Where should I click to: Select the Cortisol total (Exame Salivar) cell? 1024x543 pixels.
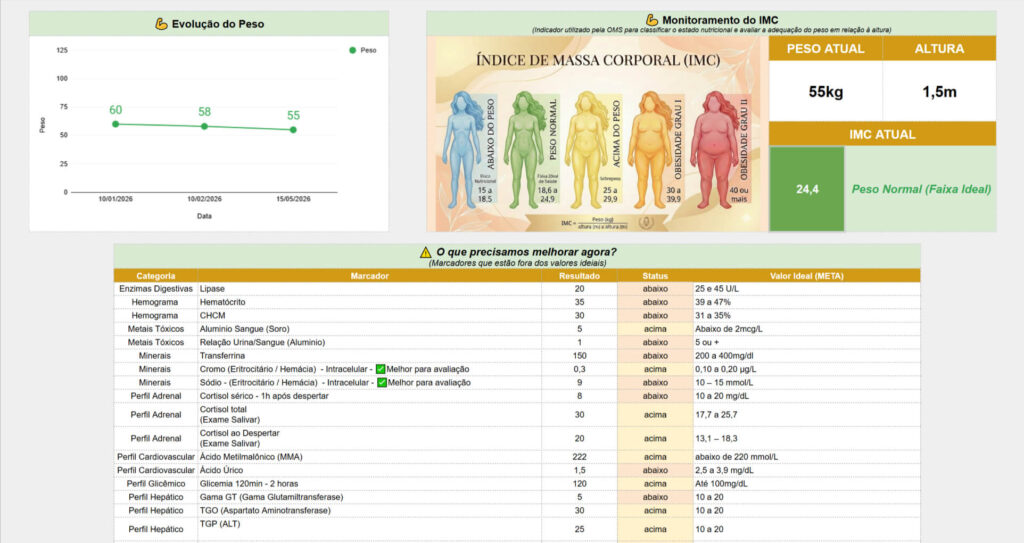370,414
